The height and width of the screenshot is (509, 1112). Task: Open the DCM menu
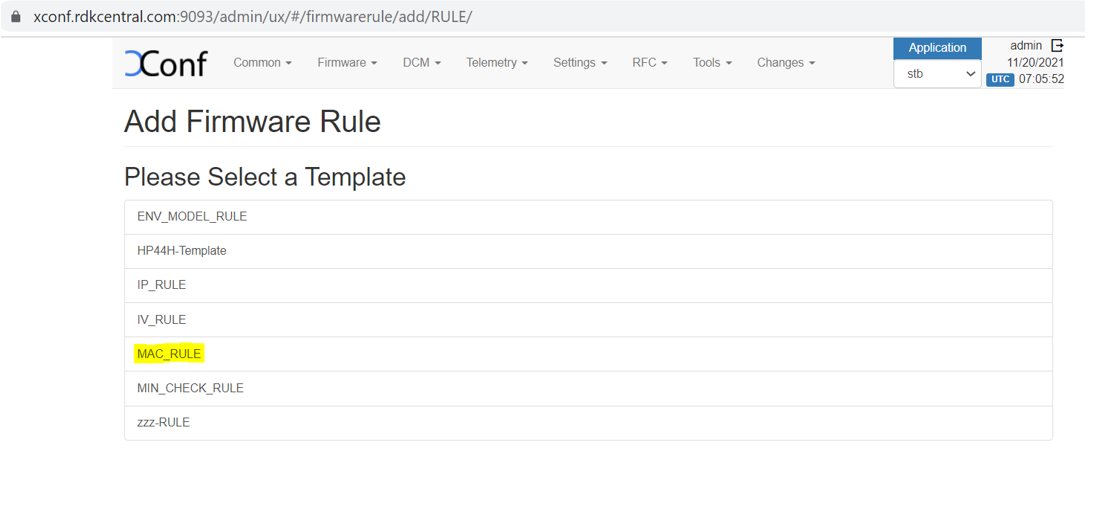pos(421,63)
